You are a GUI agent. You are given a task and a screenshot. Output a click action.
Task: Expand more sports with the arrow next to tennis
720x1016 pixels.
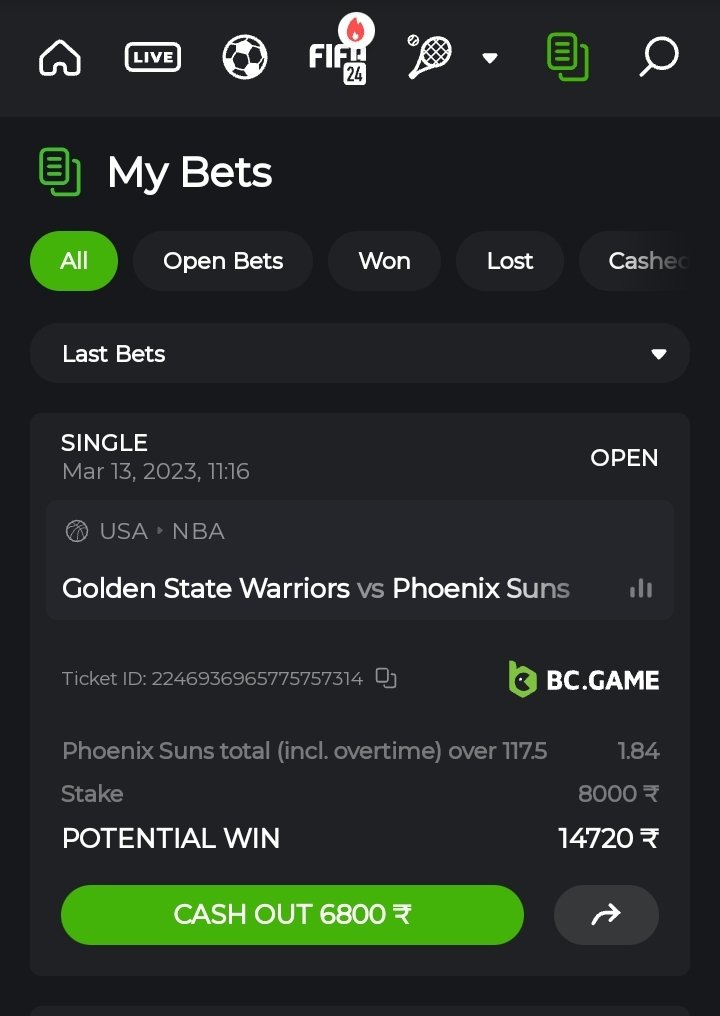pos(490,58)
